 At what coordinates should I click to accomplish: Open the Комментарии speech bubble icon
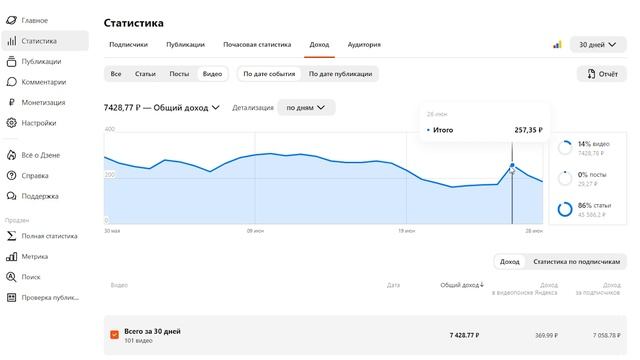click(x=11, y=82)
